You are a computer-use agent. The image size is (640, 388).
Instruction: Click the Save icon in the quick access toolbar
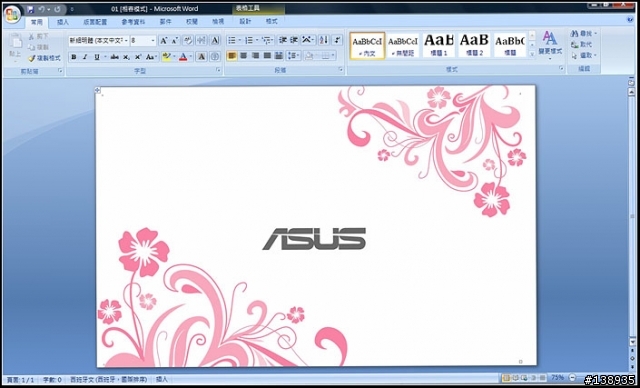coord(30,9)
